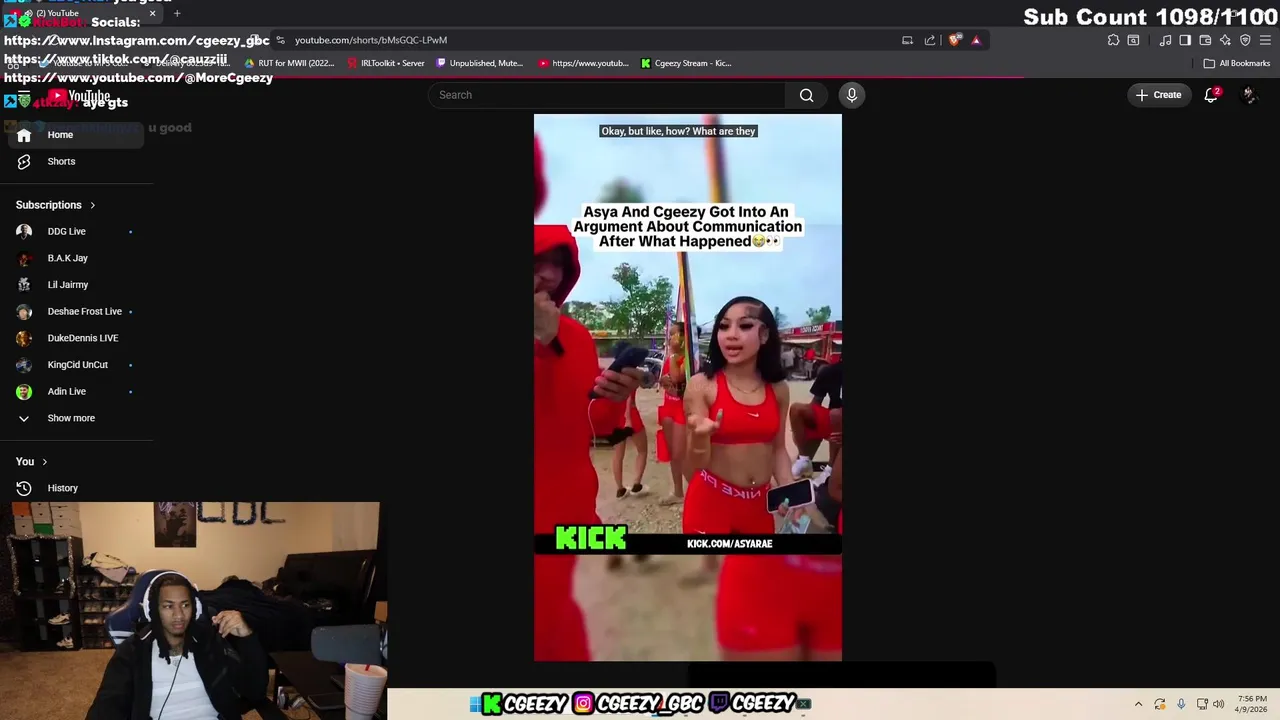
Task: Open the browser extensions puzzle icon
Action: click(x=1113, y=40)
